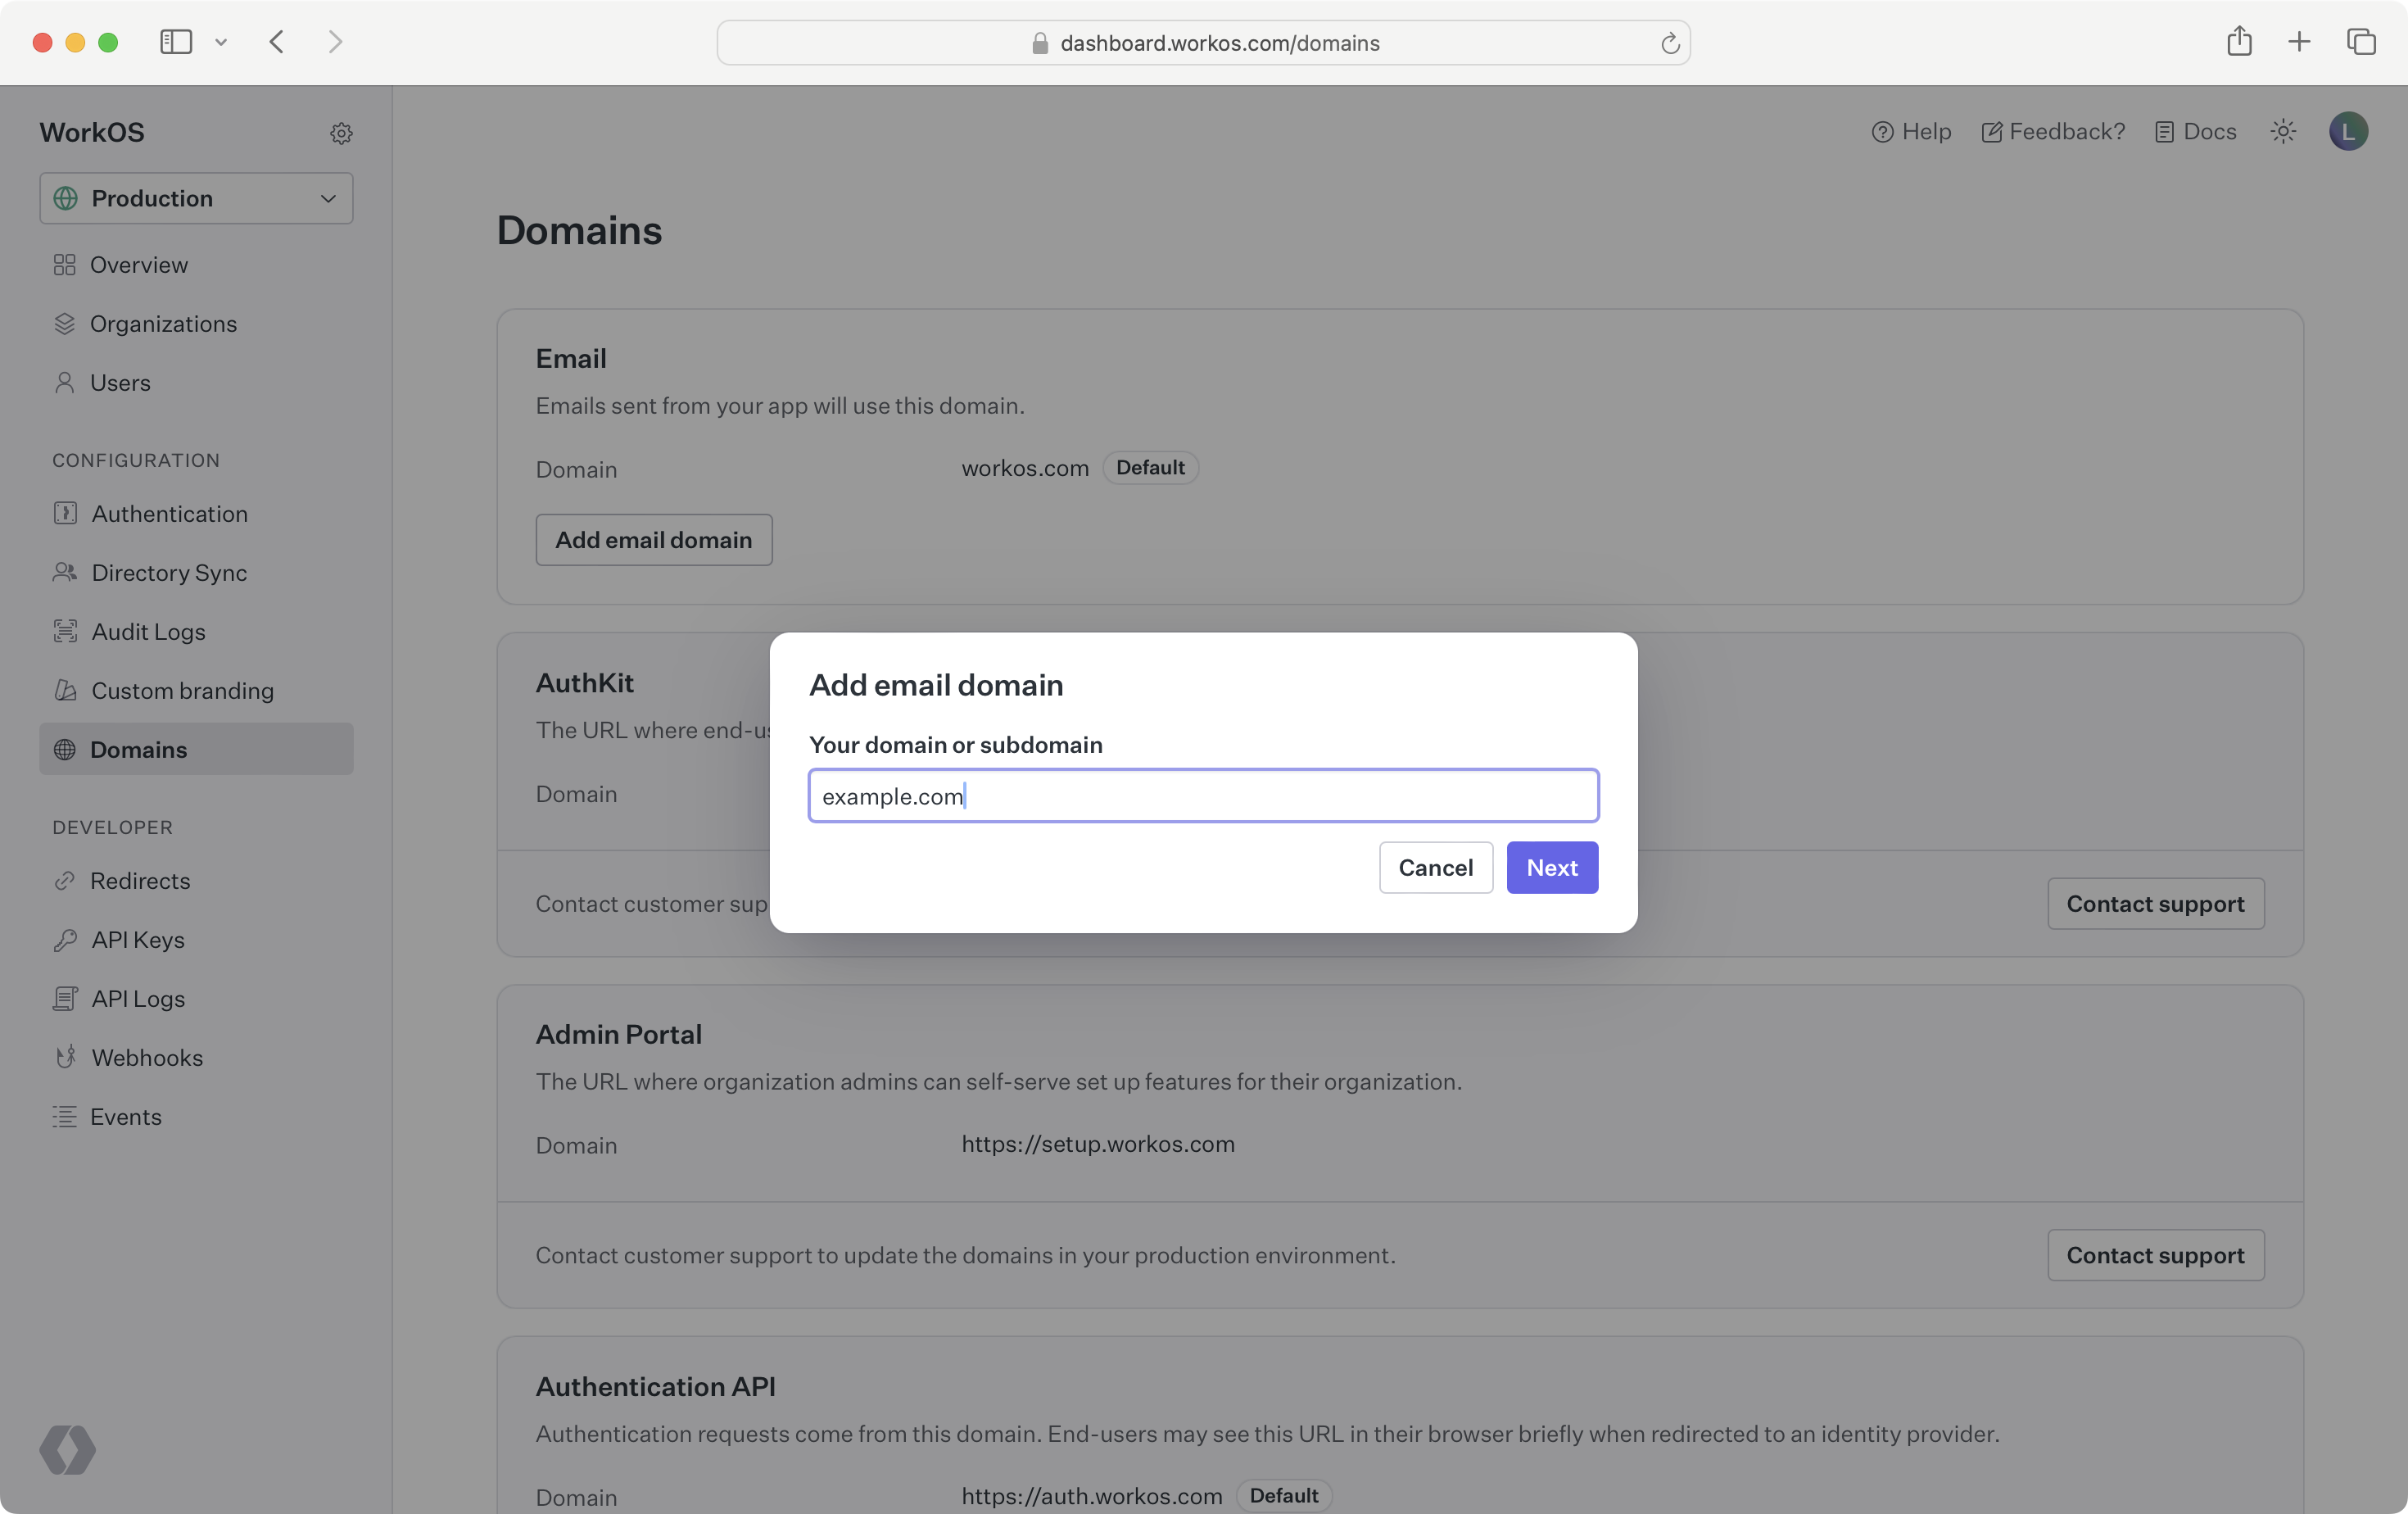
Task: Open the workspace settings gear next to WorkOS
Action: pyautogui.click(x=341, y=133)
